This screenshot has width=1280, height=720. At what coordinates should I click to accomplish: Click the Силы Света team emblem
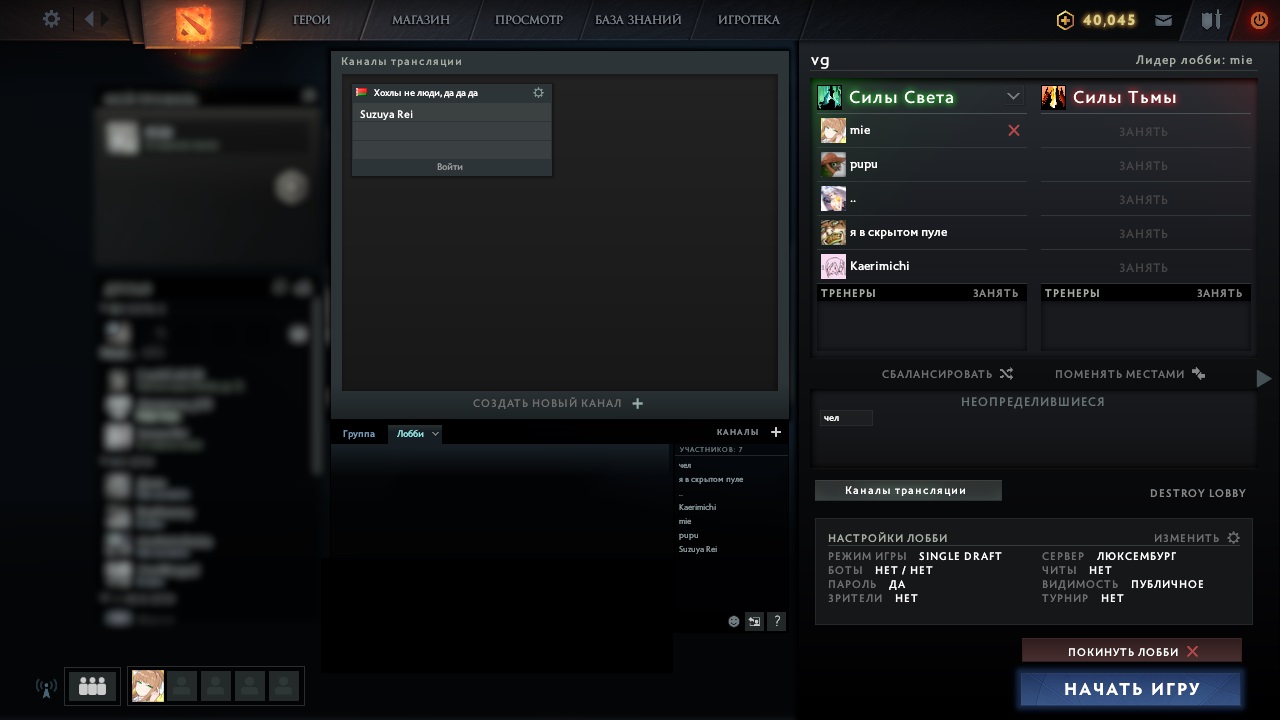click(x=830, y=97)
